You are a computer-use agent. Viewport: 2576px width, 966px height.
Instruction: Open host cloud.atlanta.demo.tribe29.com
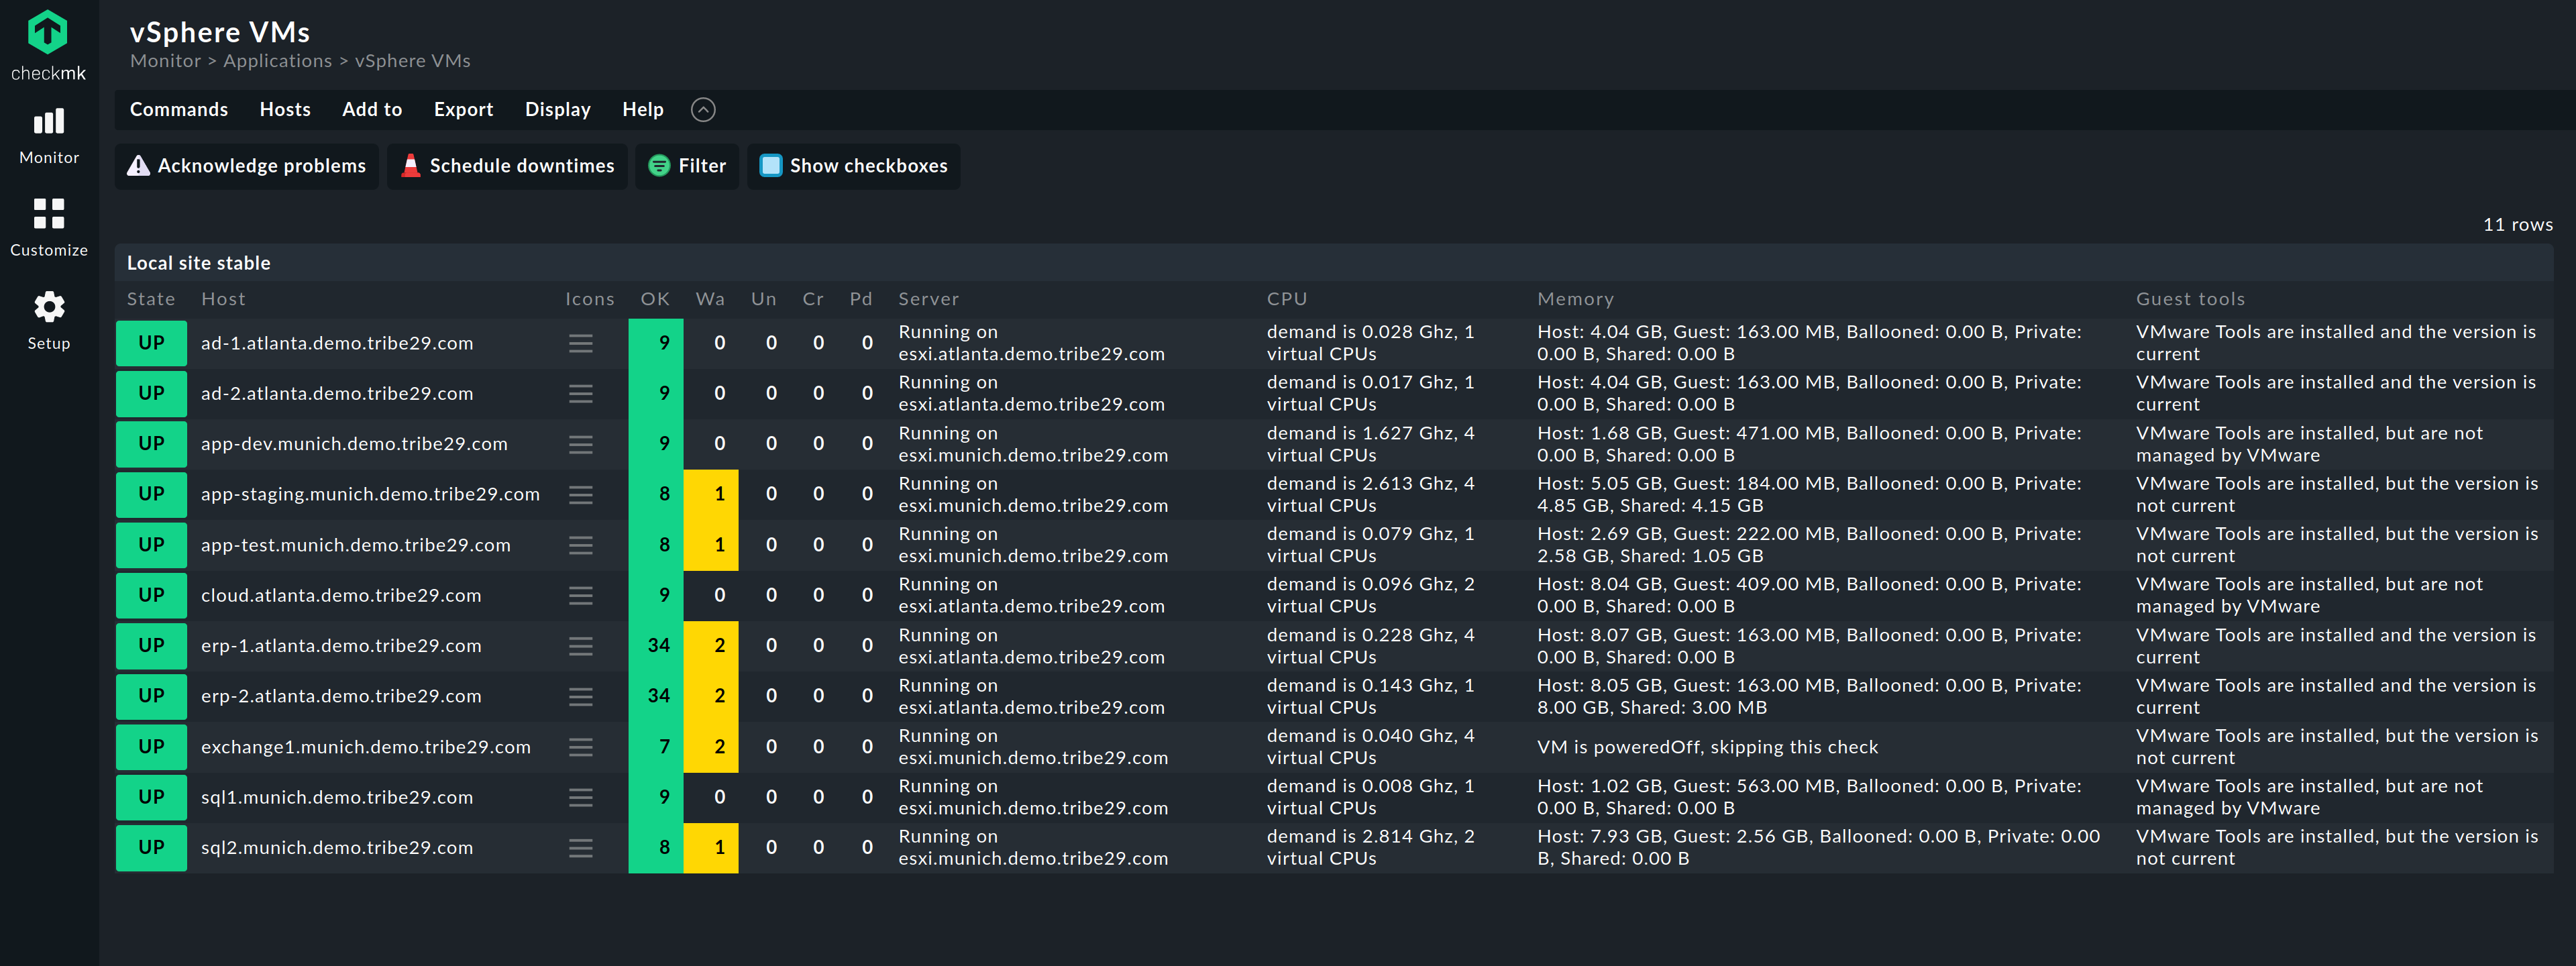341,595
